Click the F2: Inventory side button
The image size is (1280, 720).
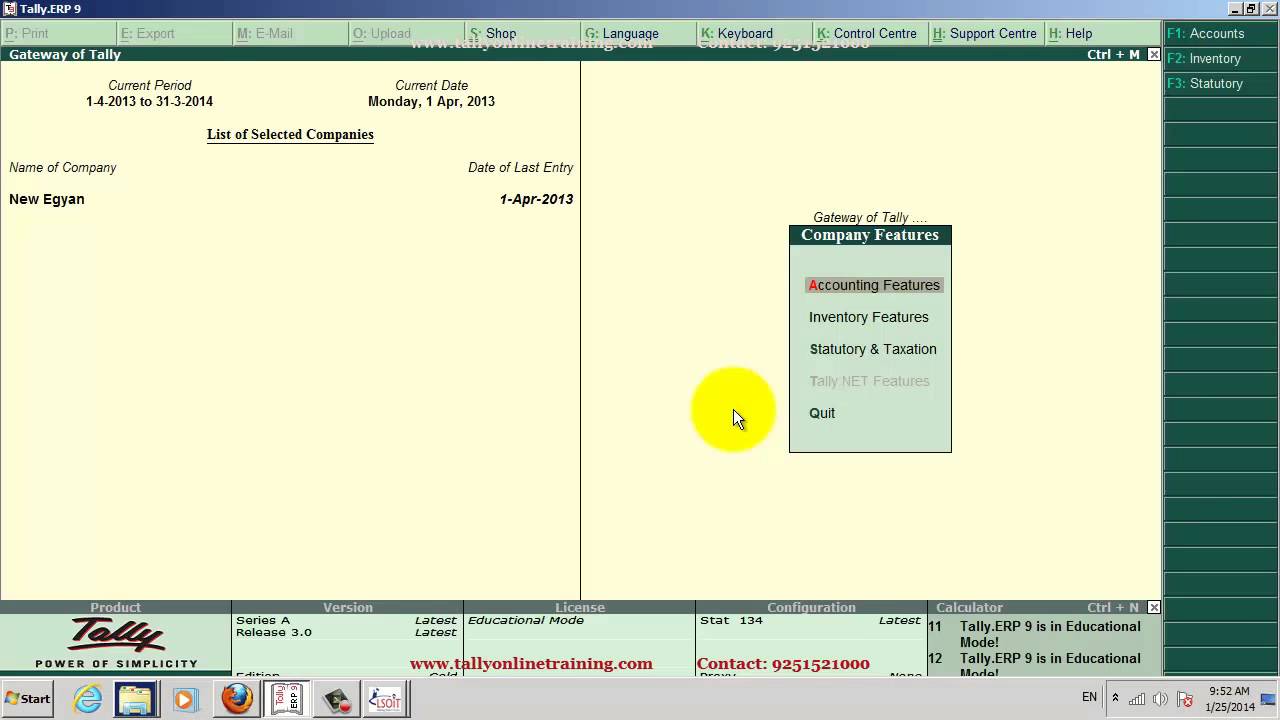point(1221,59)
